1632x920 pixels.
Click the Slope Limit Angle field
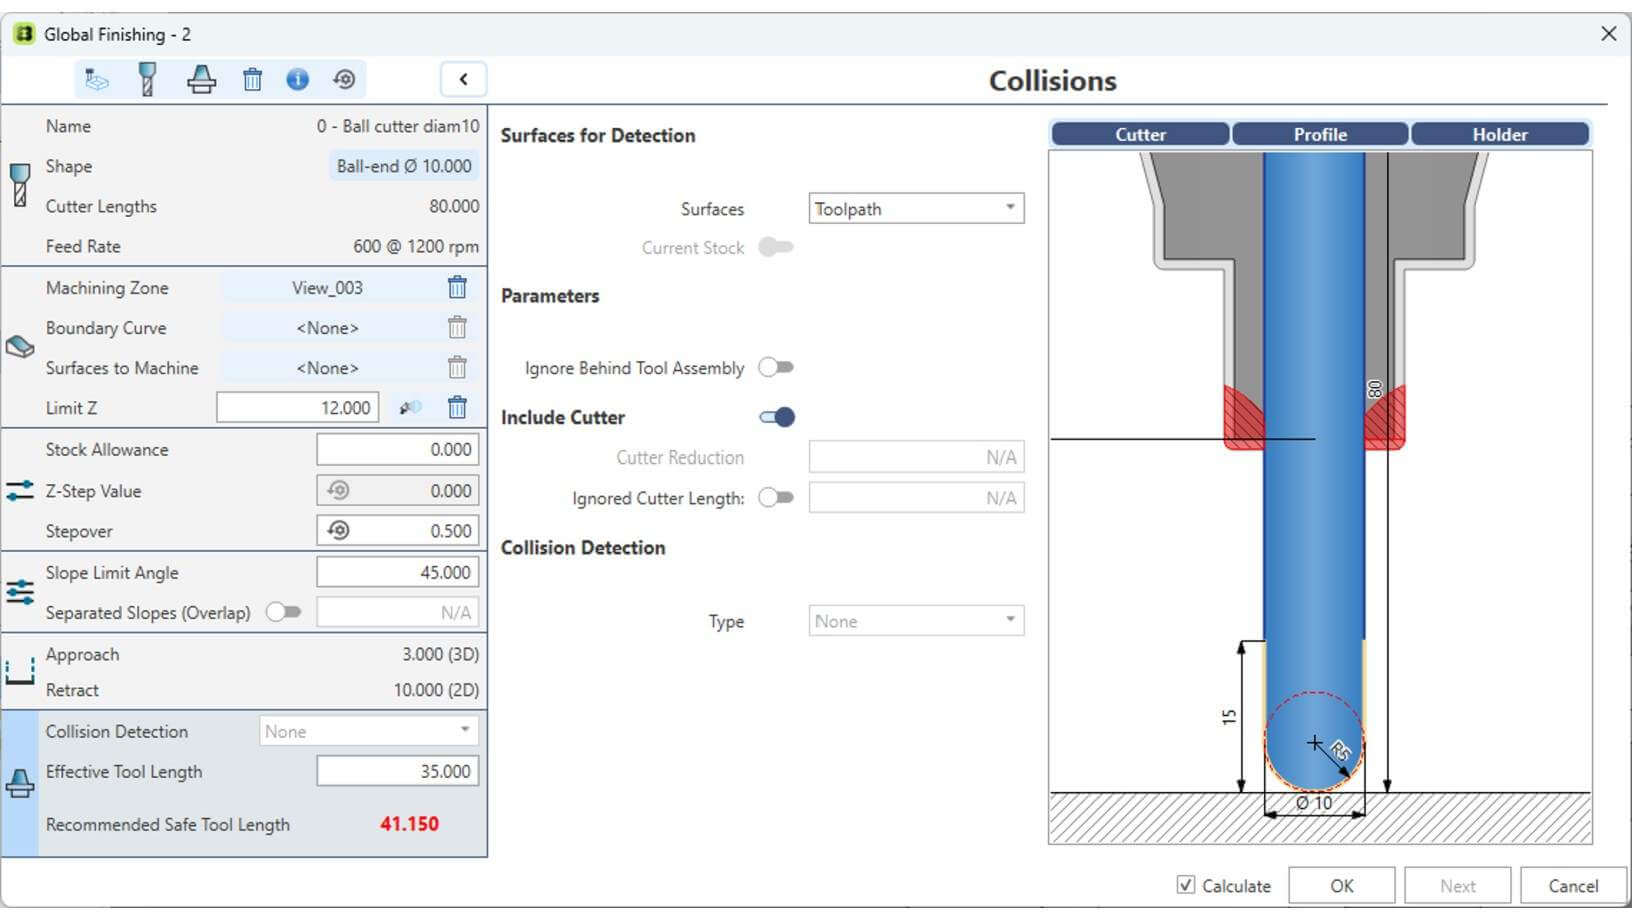click(x=398, y=572)
